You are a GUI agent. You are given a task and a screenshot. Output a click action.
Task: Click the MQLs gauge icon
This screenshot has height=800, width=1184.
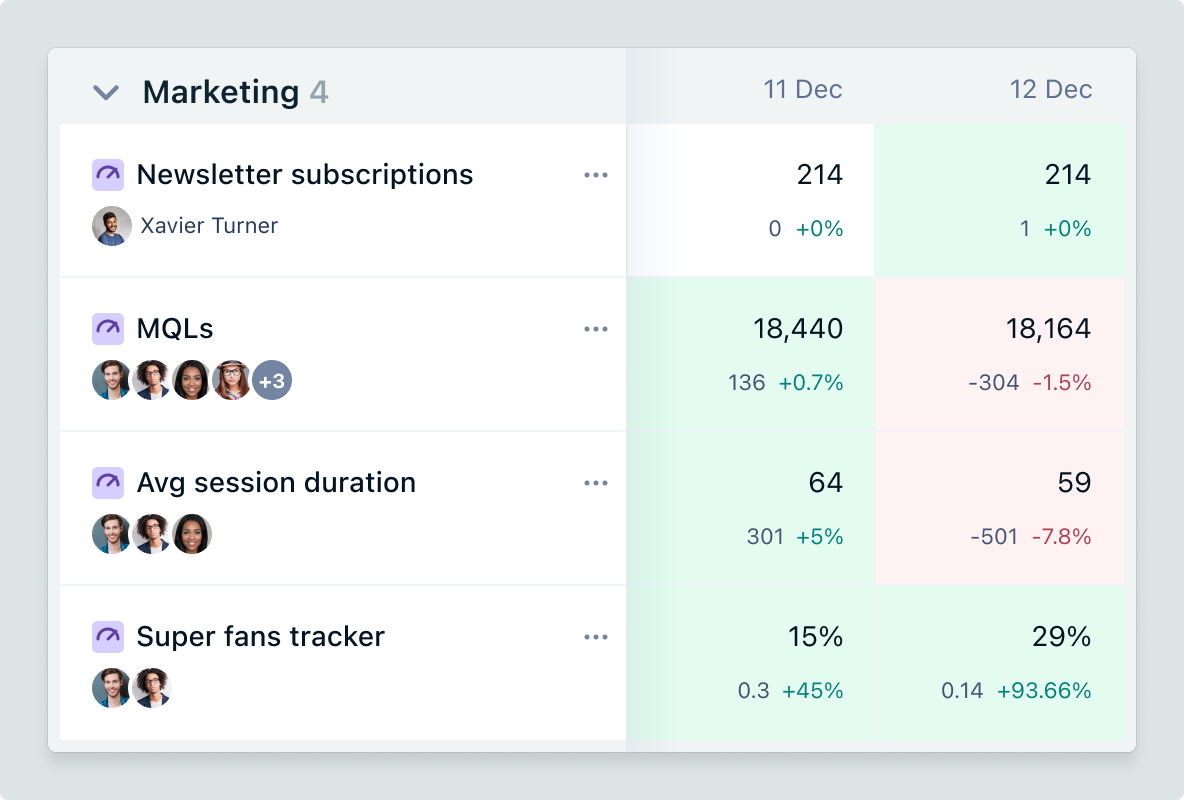tap(108, 329)
